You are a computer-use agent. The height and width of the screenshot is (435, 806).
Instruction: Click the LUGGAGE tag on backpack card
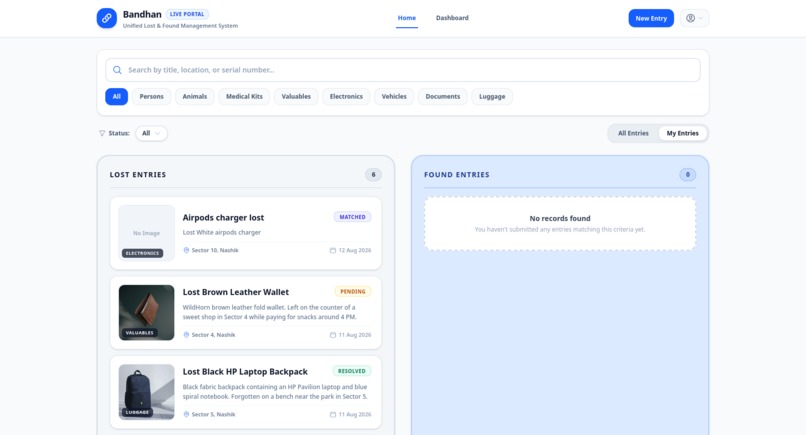(137, 412)
